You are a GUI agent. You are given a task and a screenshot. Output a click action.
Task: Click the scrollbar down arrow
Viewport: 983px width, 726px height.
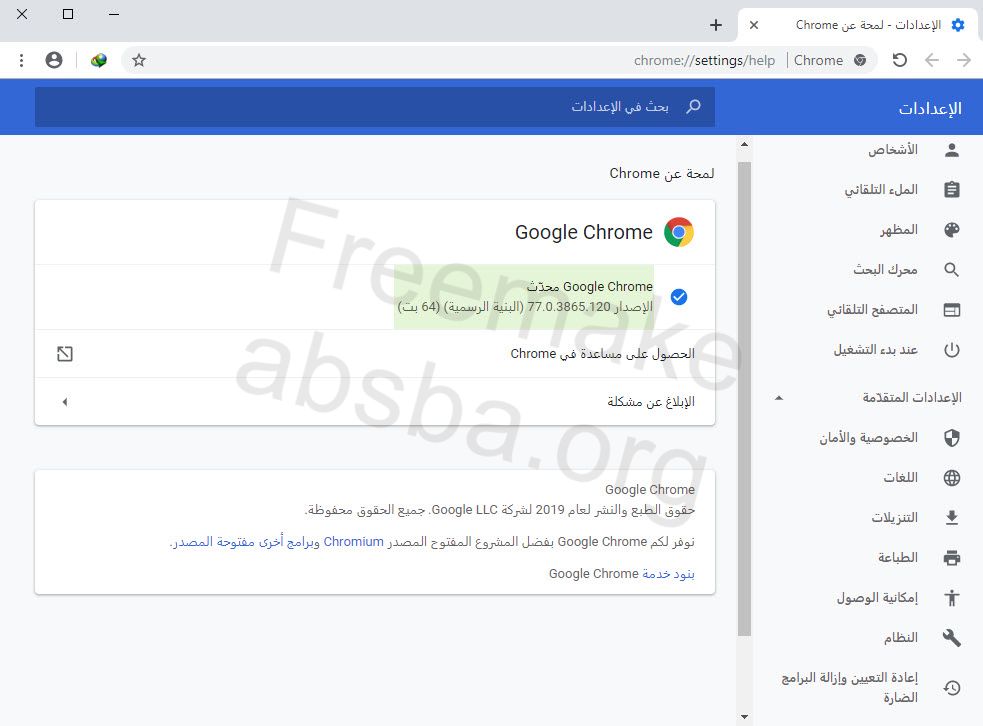click(744, 717)
